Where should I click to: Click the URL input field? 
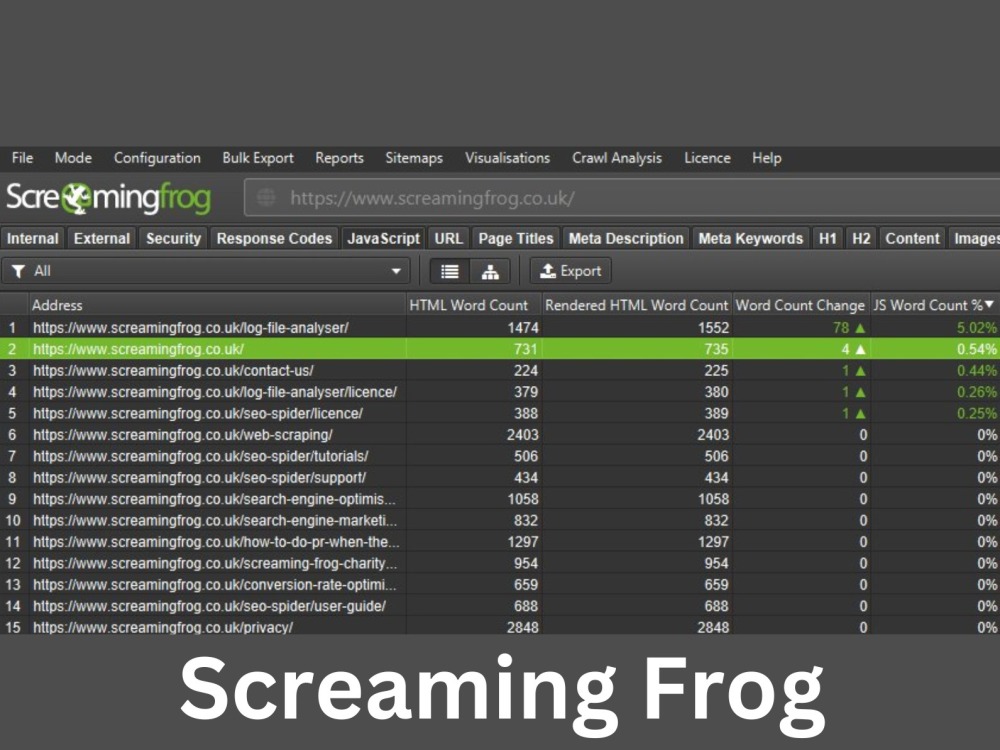pyautogui.click(x=622, y=198)
